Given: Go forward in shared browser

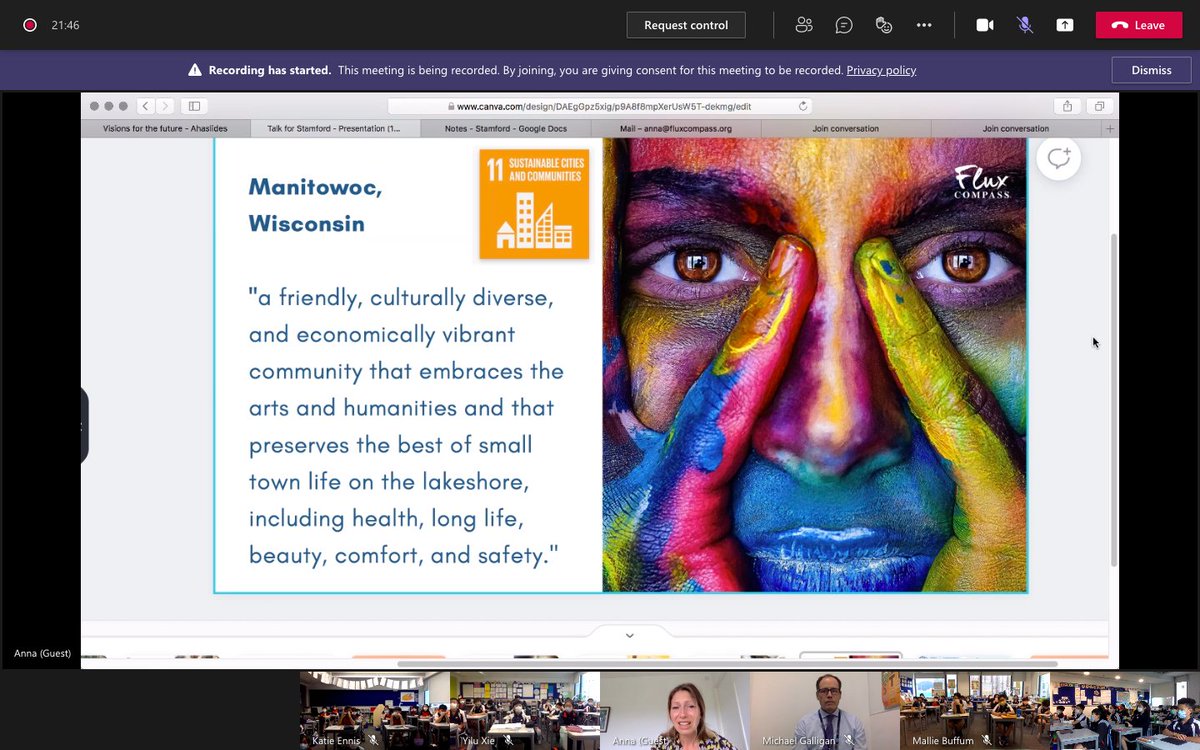Looking at the screenshot, I should coord(165,106).
